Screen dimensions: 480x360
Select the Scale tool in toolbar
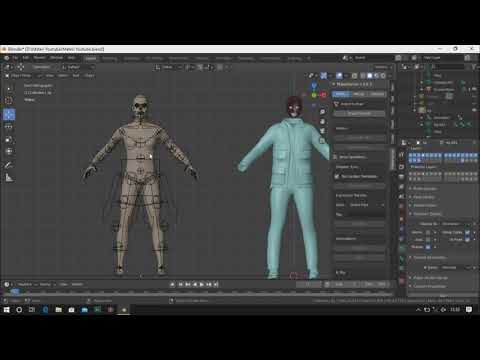9,139
